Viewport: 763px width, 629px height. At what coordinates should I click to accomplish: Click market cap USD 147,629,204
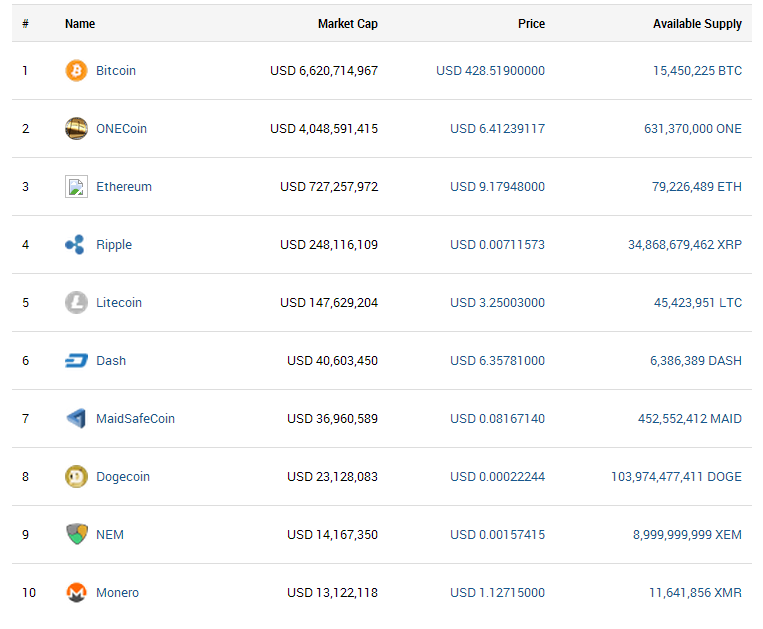tap(329, 303)
